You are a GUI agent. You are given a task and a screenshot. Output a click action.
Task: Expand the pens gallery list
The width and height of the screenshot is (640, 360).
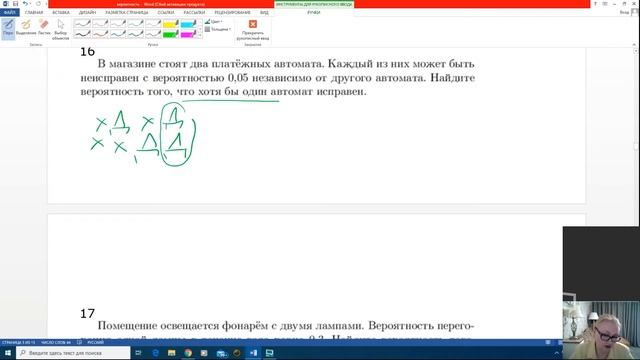click(200, 36)
